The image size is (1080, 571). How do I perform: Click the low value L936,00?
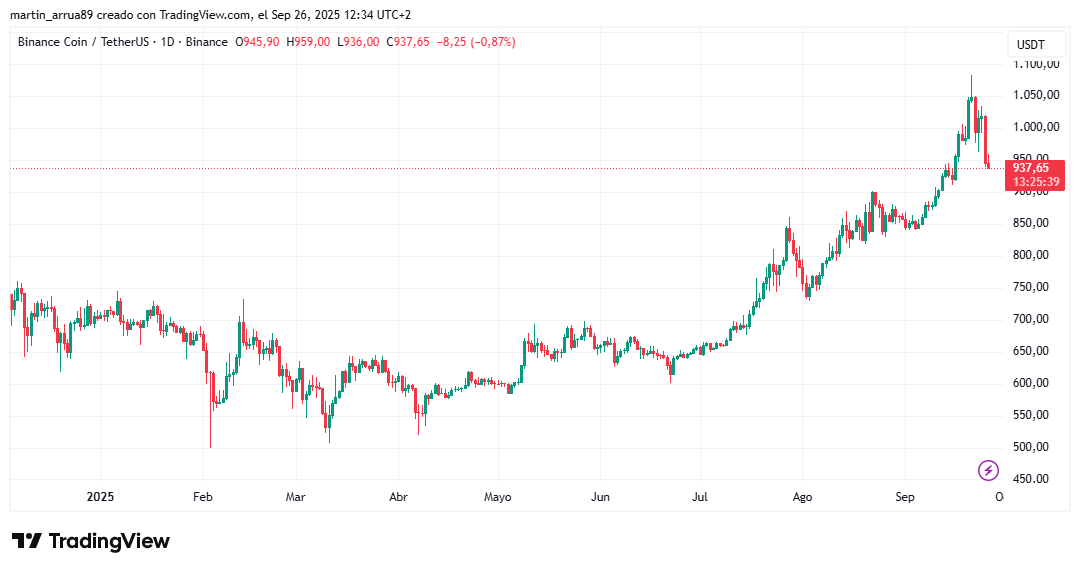358,42
